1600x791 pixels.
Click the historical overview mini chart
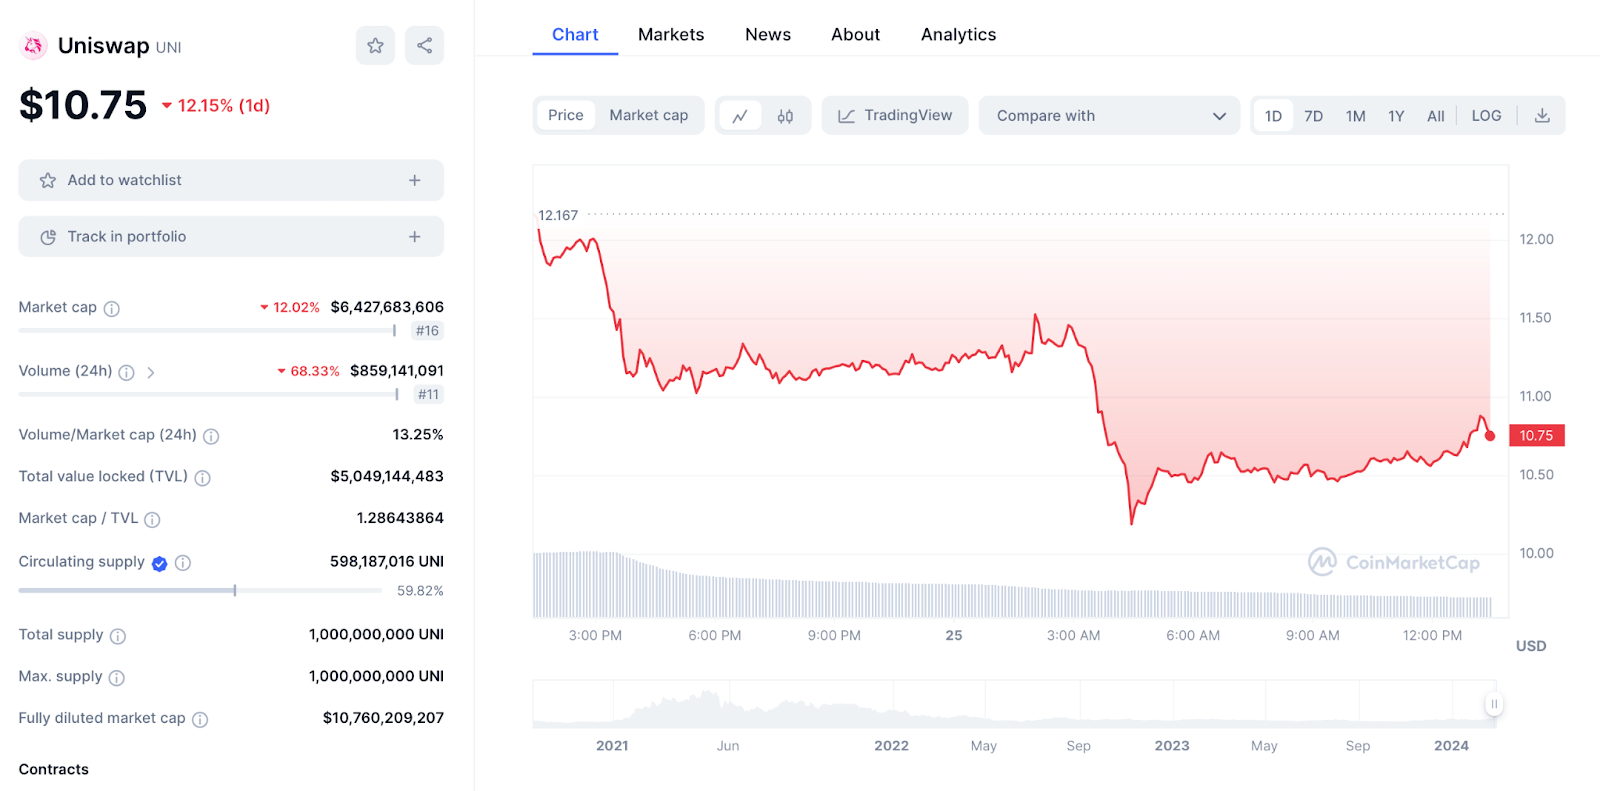coord(1015,704)
